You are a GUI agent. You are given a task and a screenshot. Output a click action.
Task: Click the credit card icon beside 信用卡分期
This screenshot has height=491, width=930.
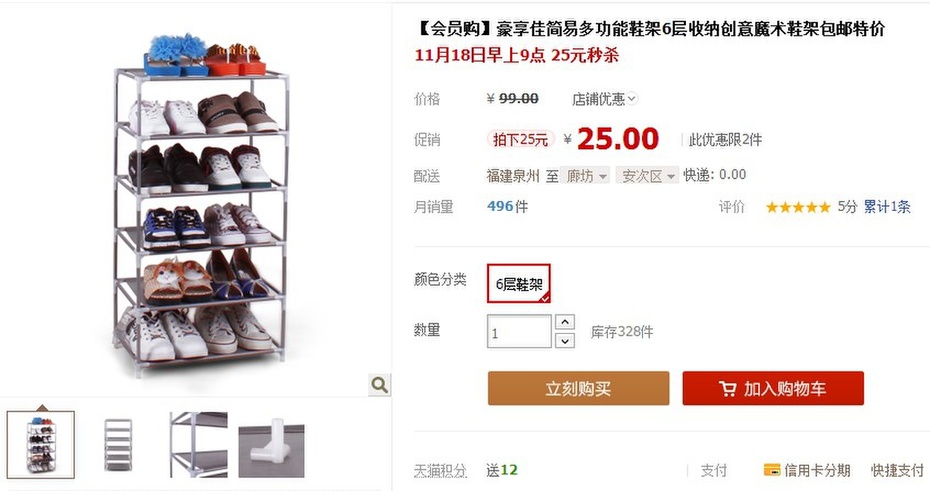coord(772,470)
